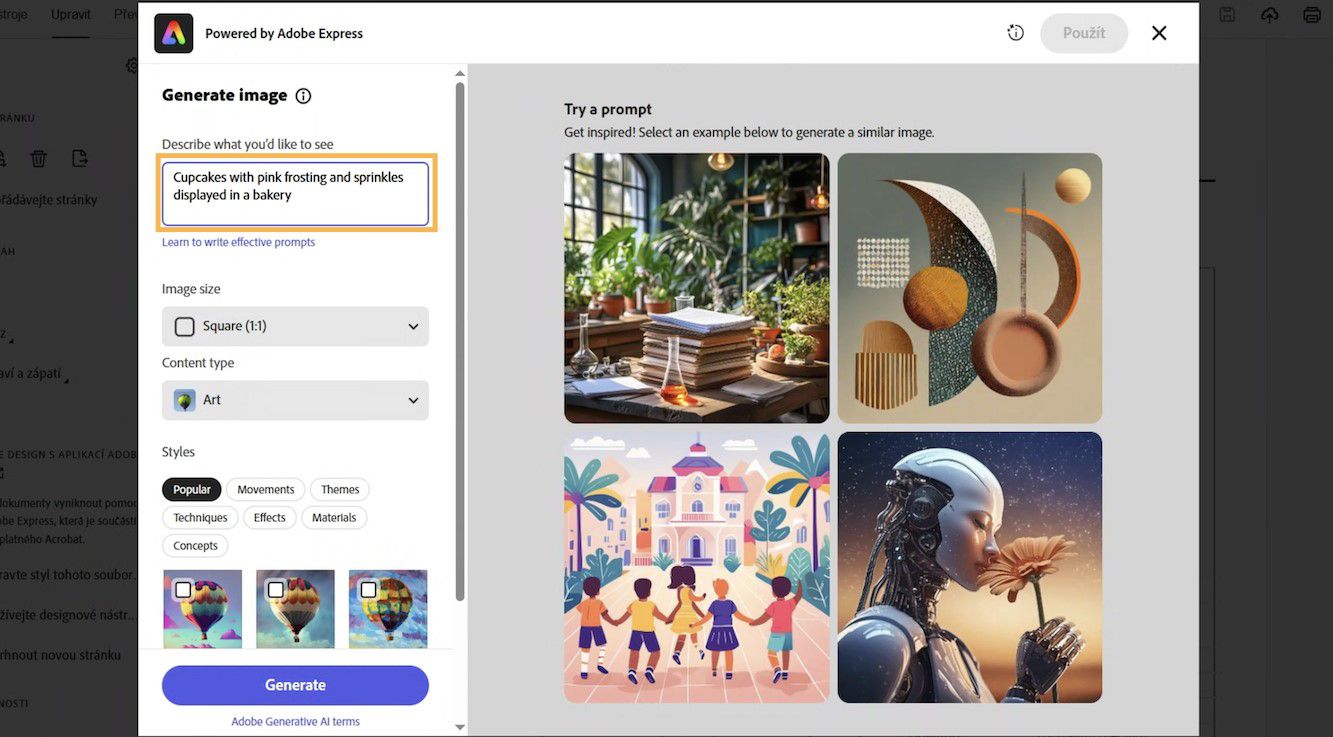Click the save icon in the top toolbar

click(x=1226, y=14)
